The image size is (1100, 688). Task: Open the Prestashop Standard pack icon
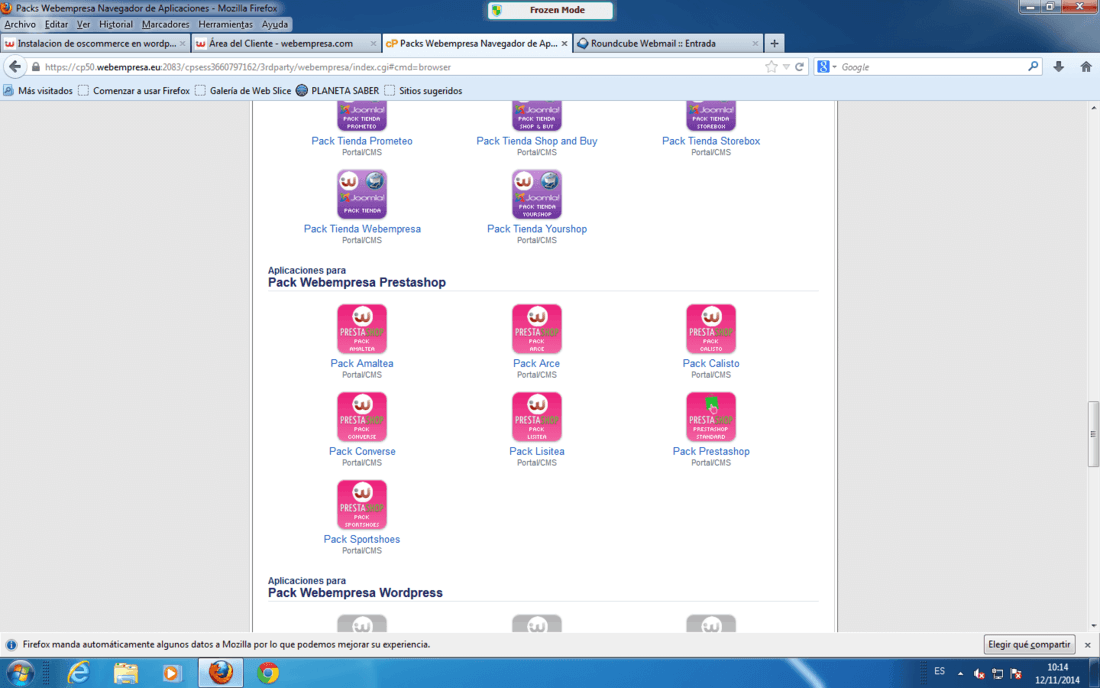[x=711, y=417]
